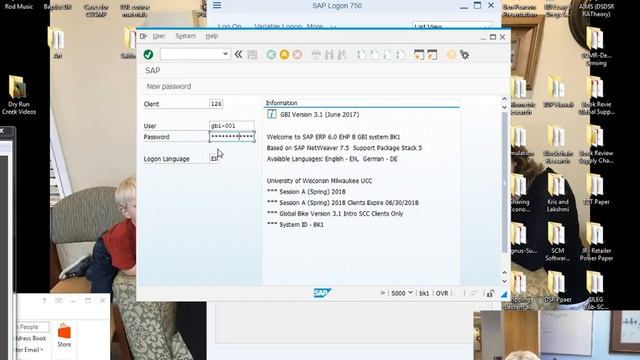Click top scroll-up arrow of SAP window scrollbar

pyautogui.click(x=504, y=99)
